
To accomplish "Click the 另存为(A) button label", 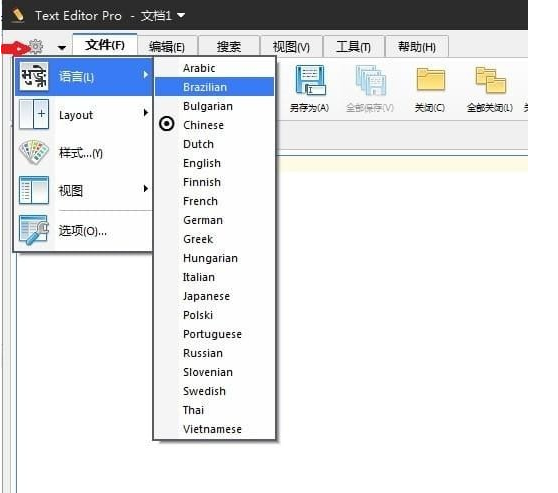I will 309,107.
